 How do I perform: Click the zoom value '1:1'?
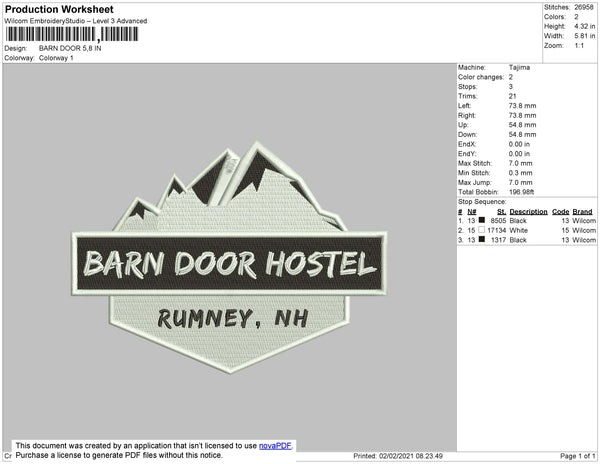[x=579, y=46]
